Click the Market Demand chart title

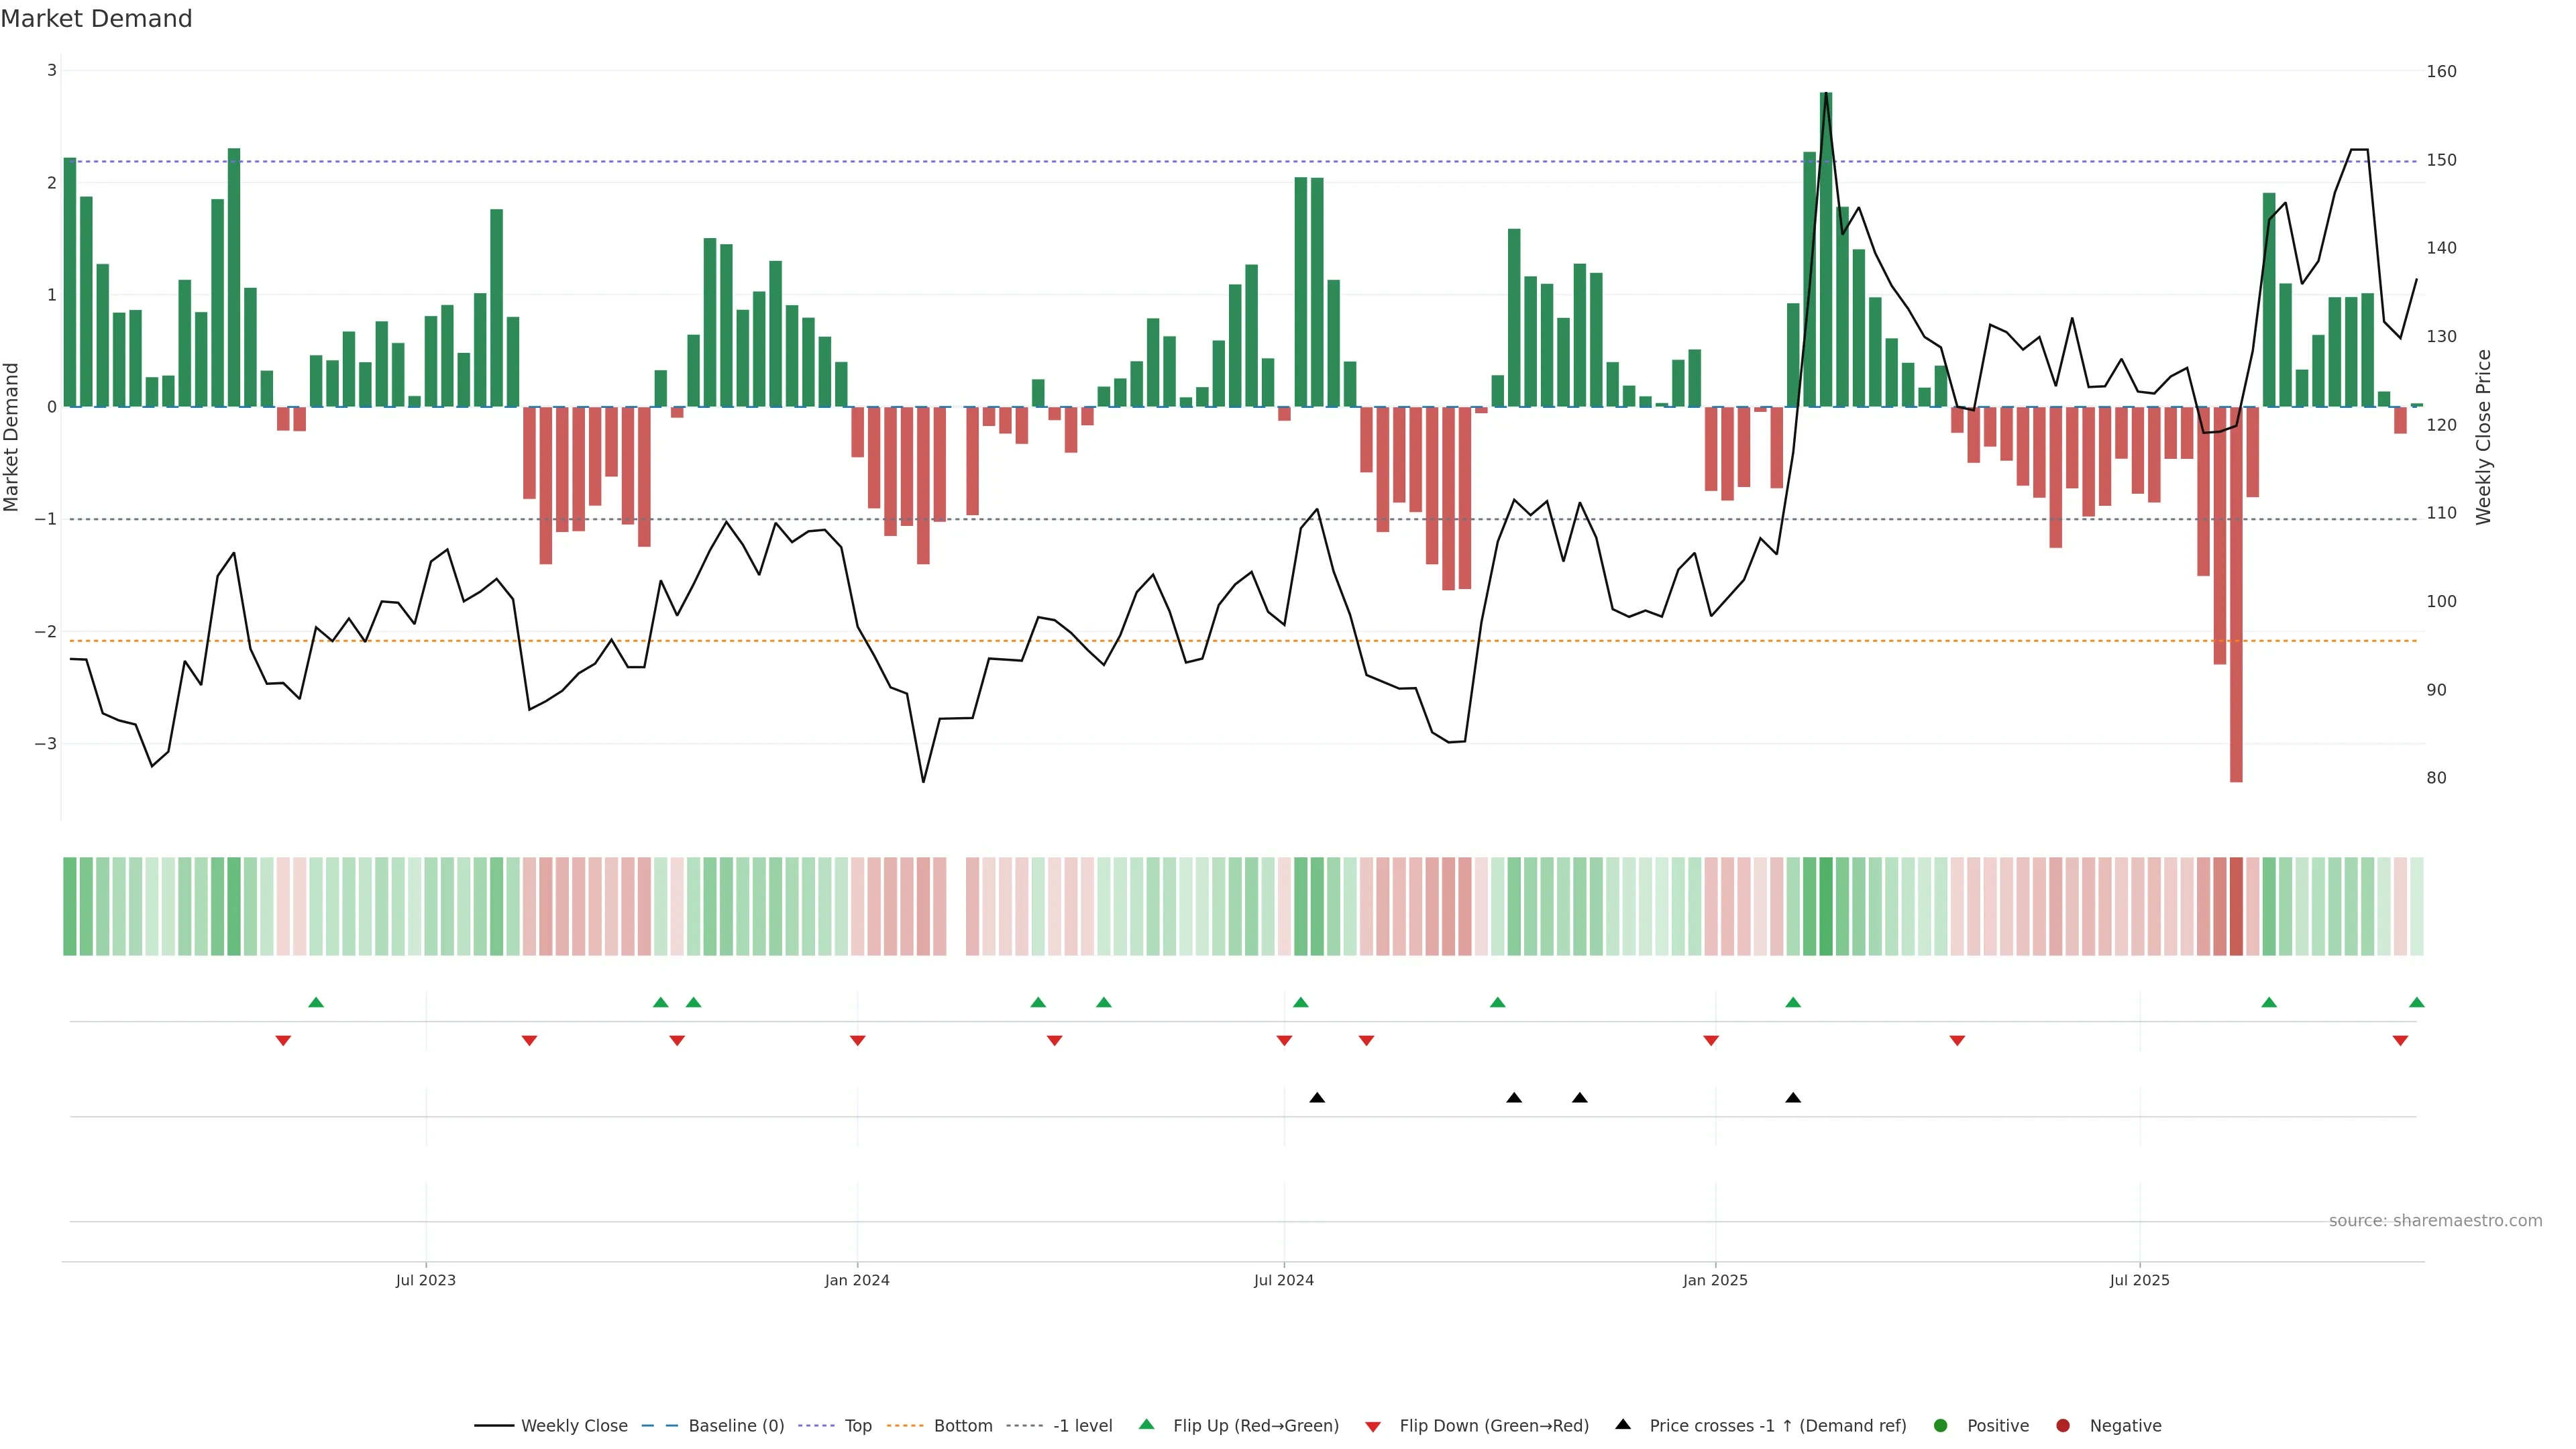[96, 19]
